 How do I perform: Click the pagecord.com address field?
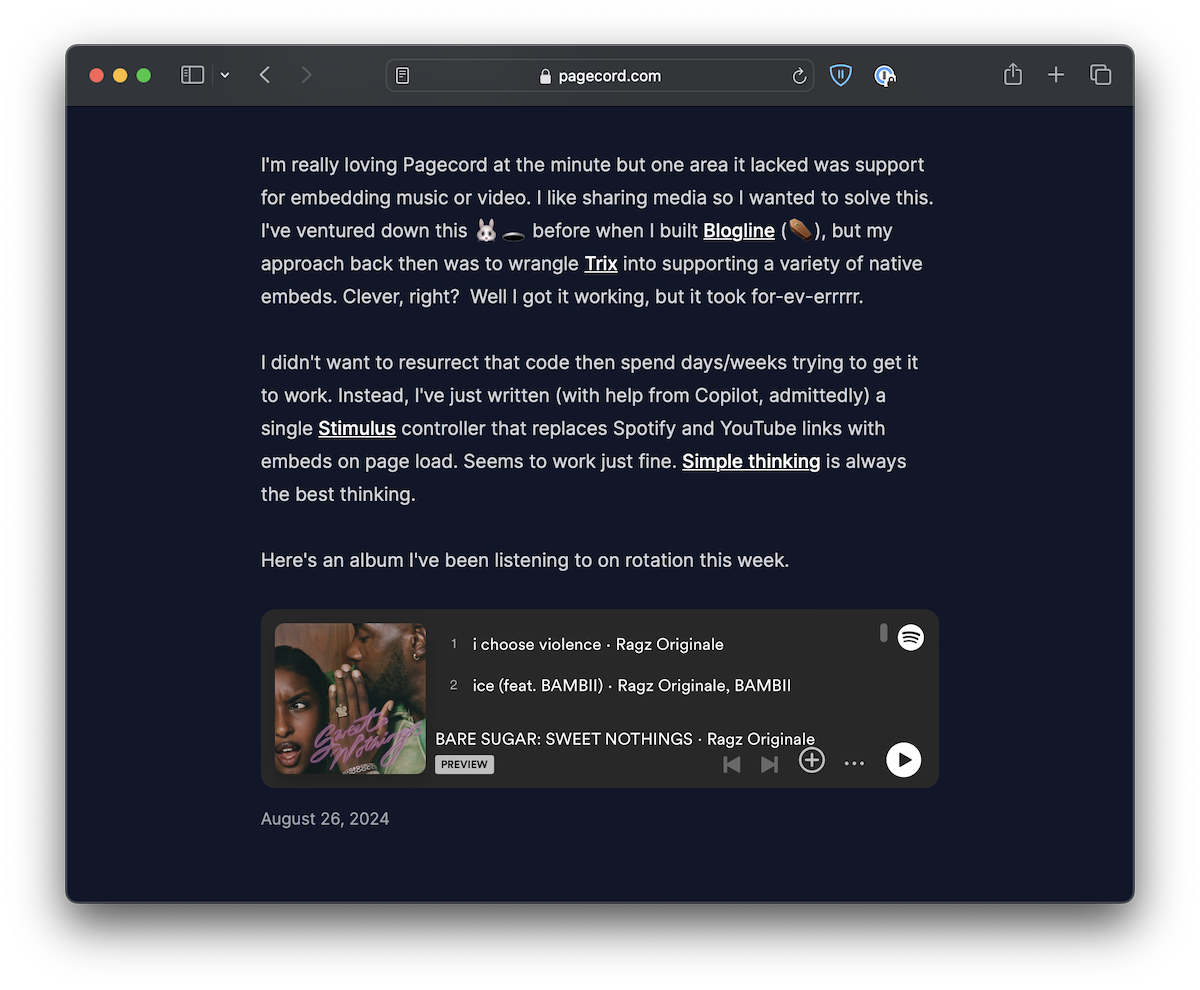tap(600, 76)
